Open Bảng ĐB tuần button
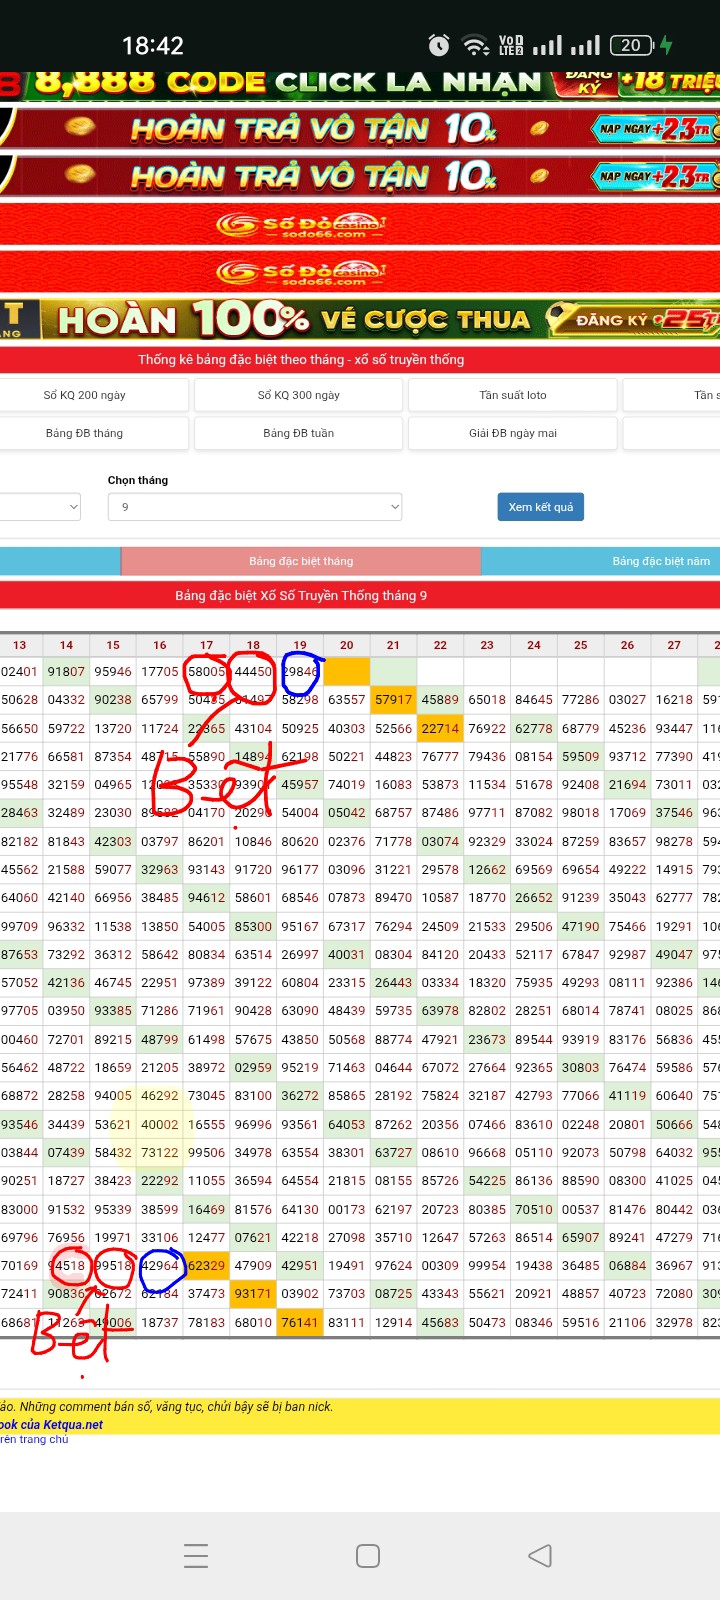Screen dimensions: 720x1600 click(298, 433)
